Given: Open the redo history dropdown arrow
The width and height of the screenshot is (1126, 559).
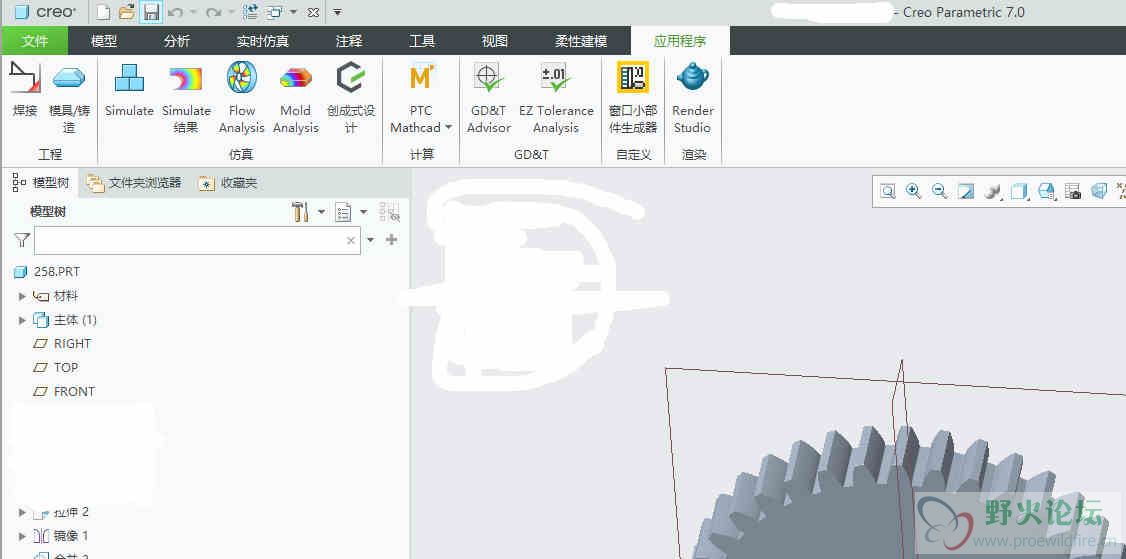Looking at the screenshot, I should [x=231, y=12].
